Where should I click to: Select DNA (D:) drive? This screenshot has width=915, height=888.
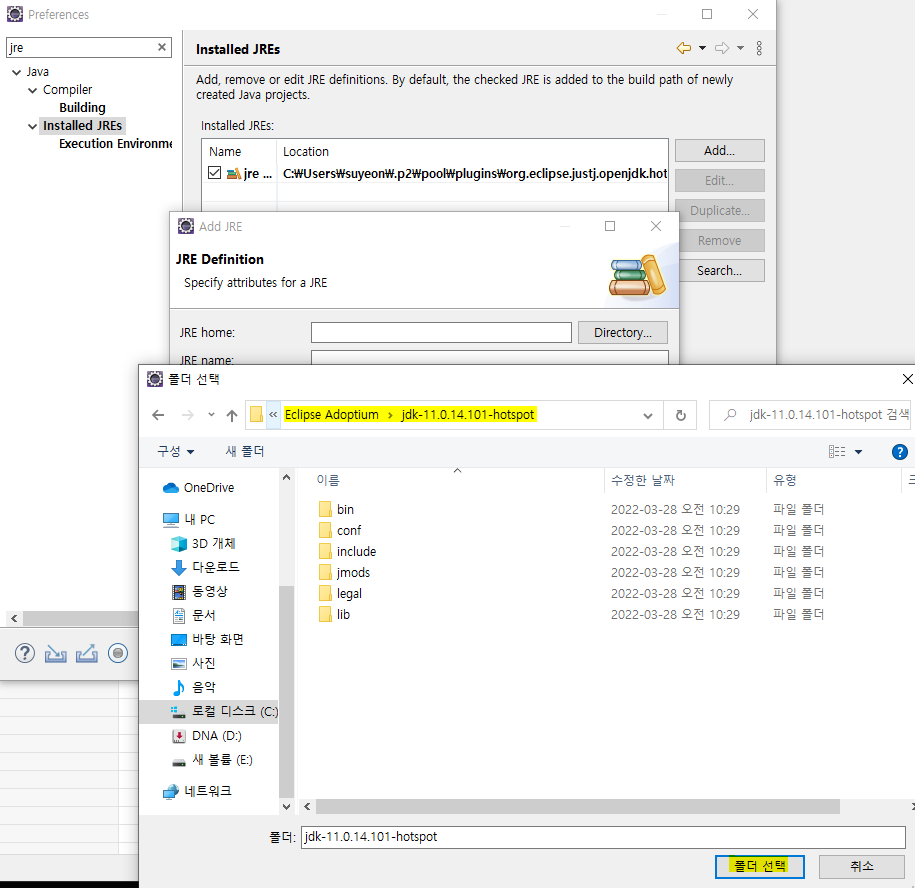pos(207,736)
